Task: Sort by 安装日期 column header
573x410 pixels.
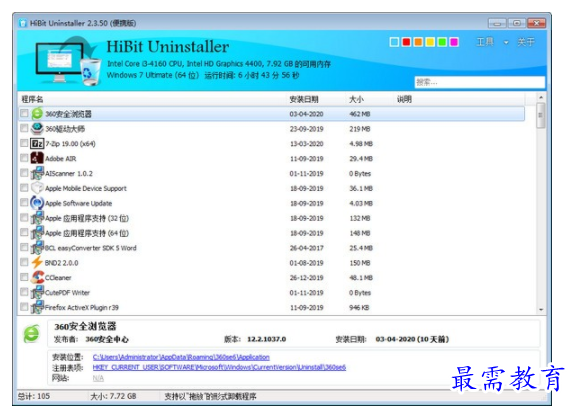Action: (304, 99)
